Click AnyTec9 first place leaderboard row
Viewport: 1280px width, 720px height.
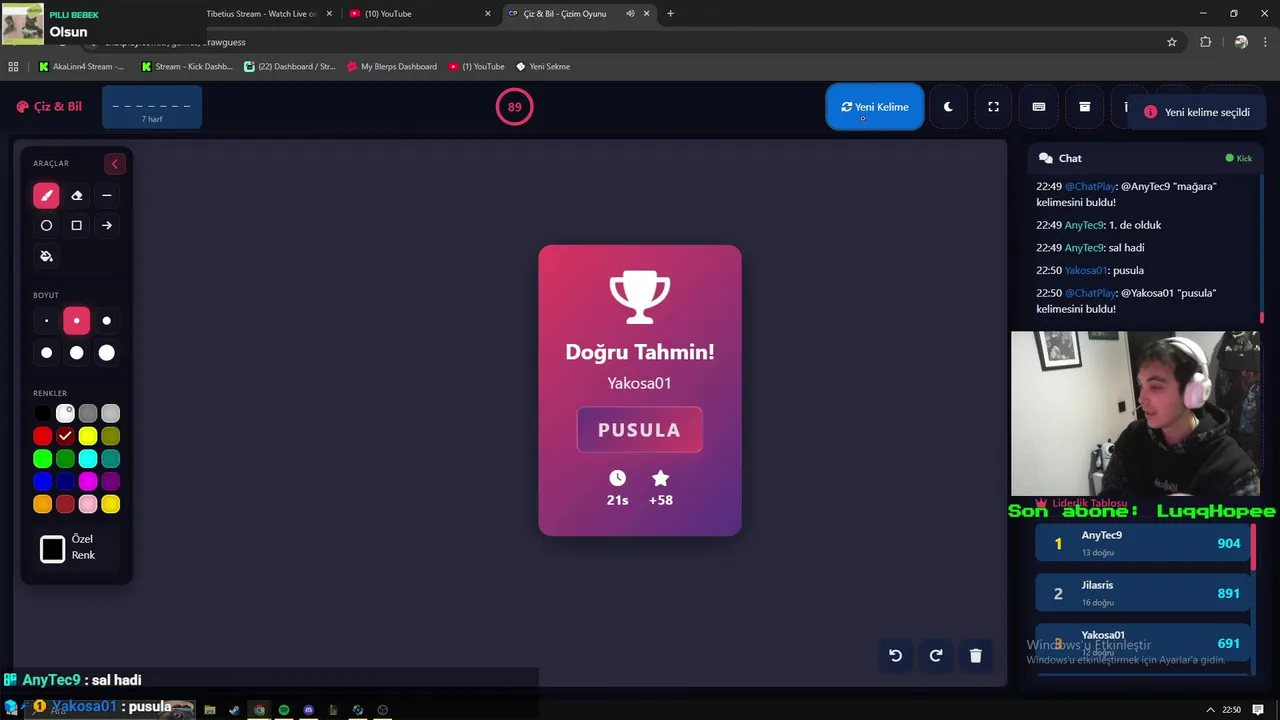(x=1143, y=544)
